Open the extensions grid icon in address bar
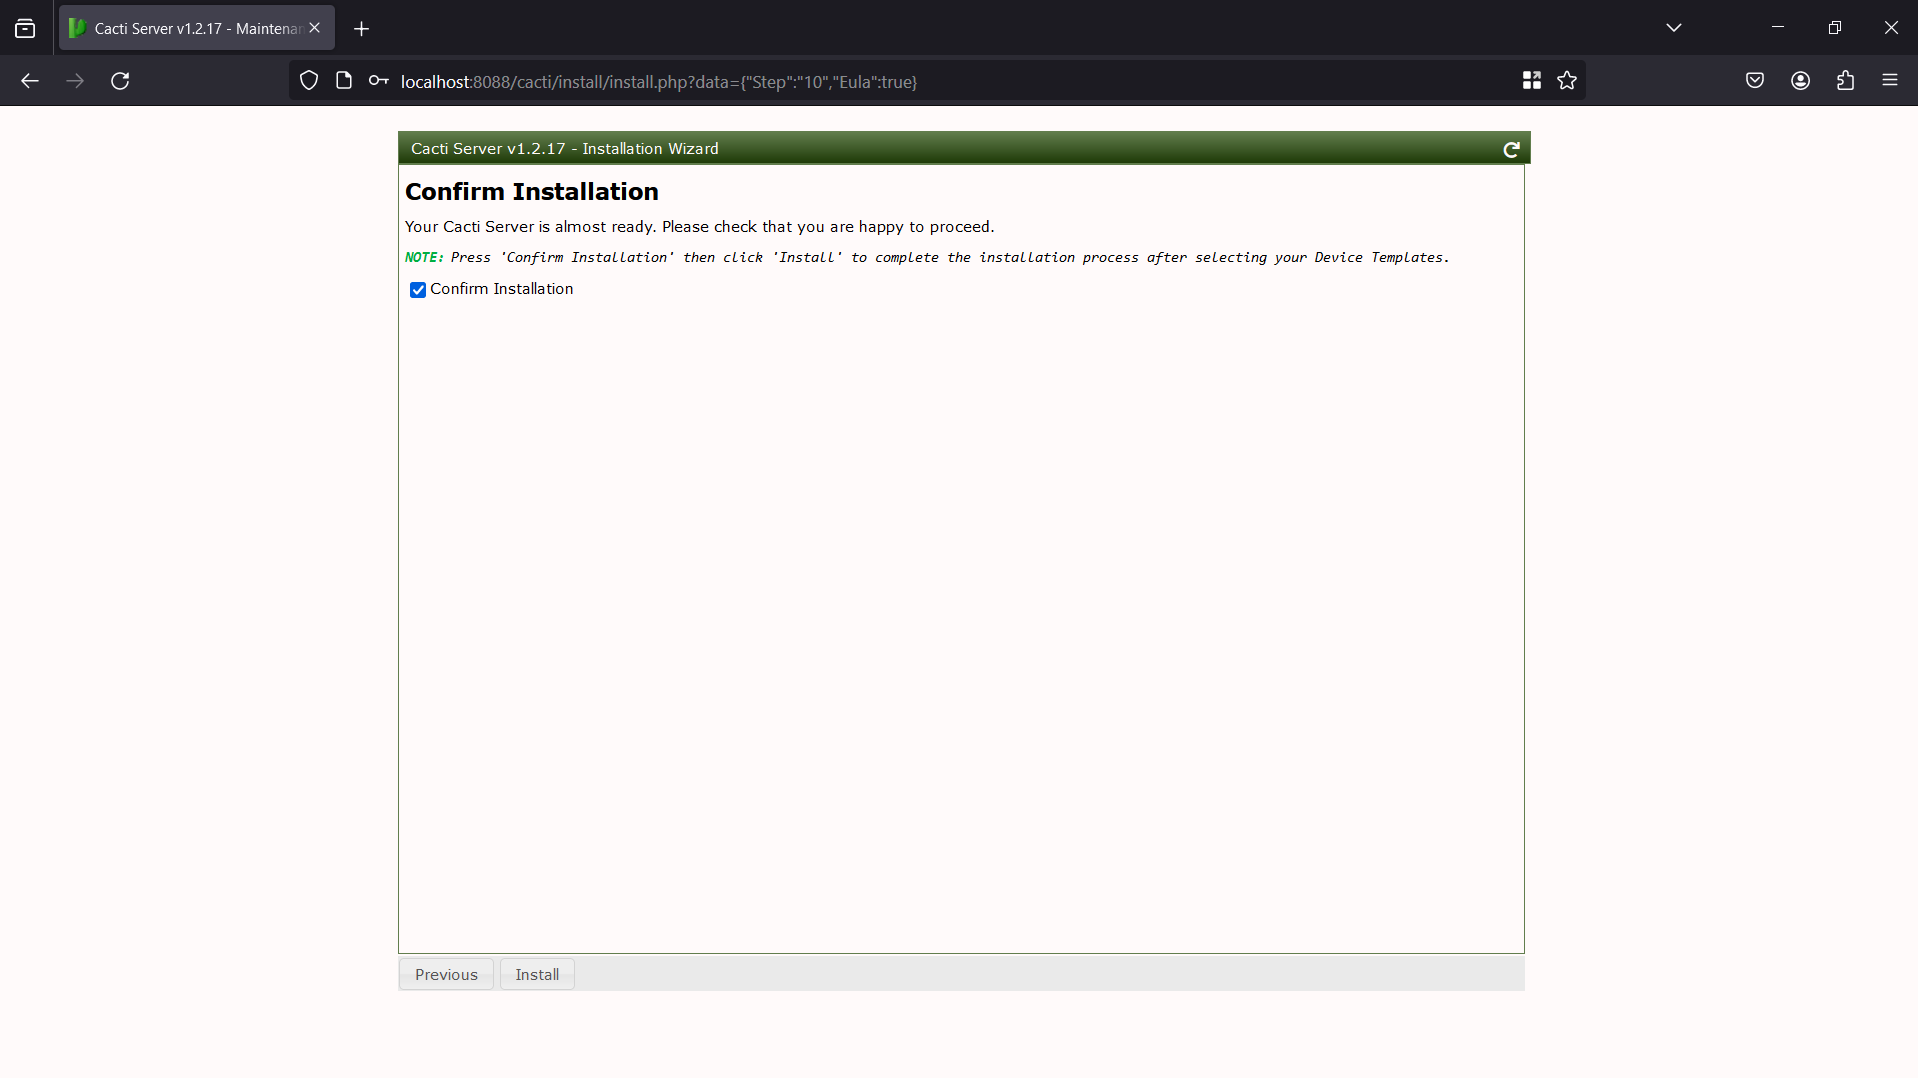The width and height of the screenshot is (1918, 1078). (x=1531, y=81)
